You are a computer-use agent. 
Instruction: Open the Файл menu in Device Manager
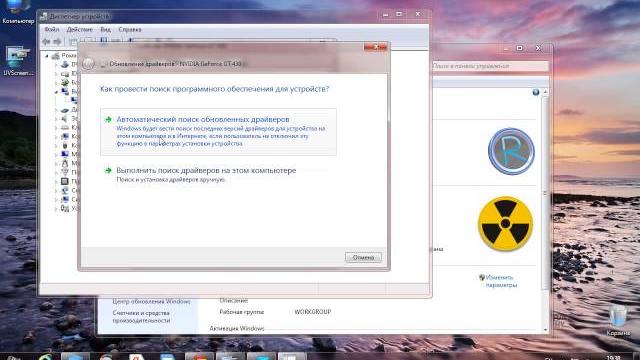[52, 29]
